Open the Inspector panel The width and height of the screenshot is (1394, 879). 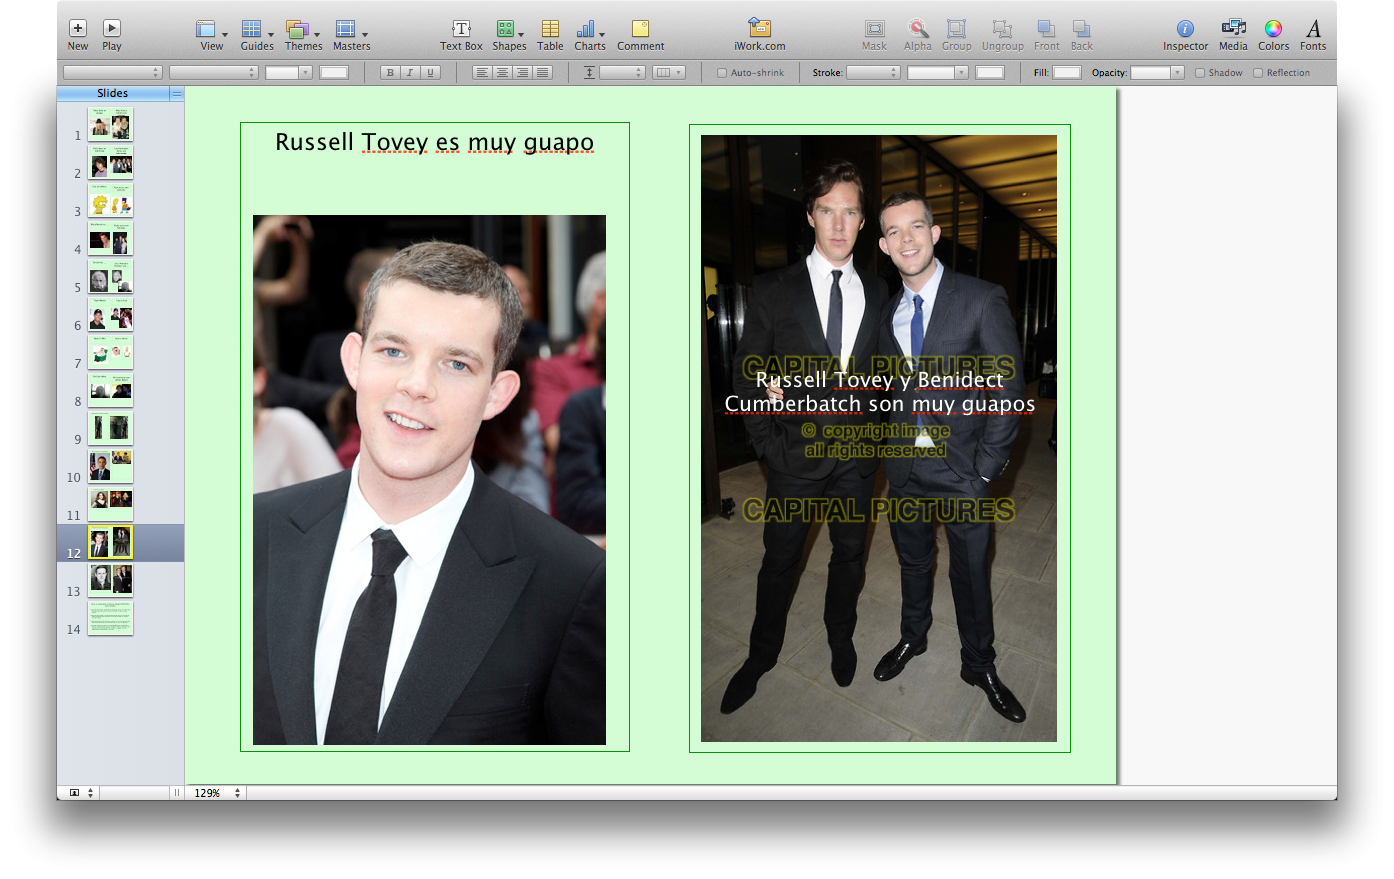(x=1185, y=29)
